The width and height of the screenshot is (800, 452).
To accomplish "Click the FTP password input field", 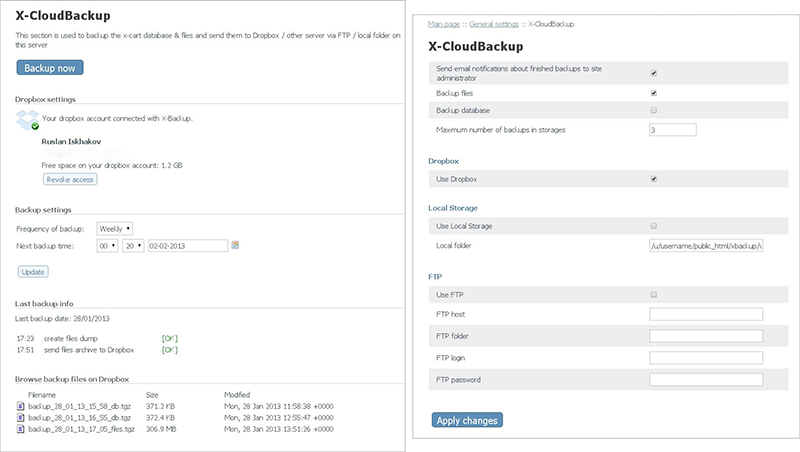I will tap(706, 380).
